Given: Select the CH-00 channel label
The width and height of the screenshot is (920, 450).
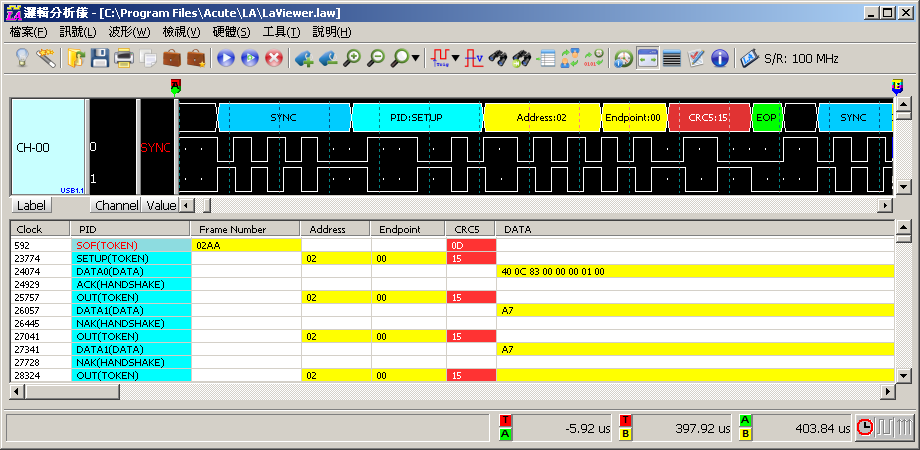Looking at the screenshot, I should click(x=48, y=147).
